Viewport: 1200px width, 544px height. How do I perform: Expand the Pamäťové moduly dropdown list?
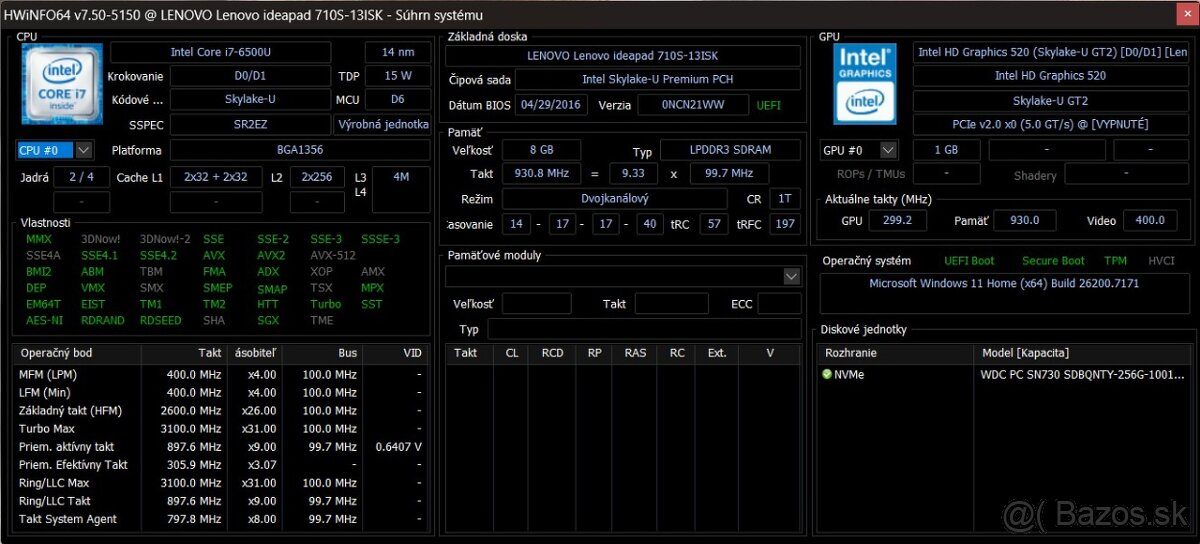792,276
